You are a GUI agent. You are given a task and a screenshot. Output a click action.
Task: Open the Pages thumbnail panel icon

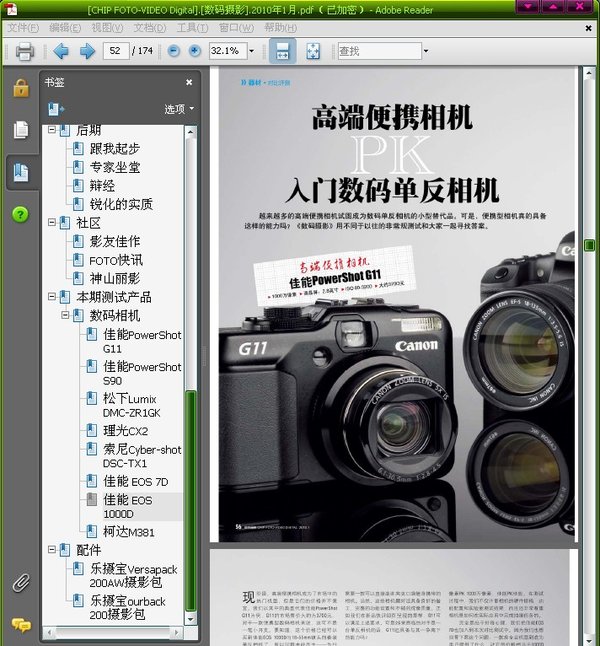20,130
